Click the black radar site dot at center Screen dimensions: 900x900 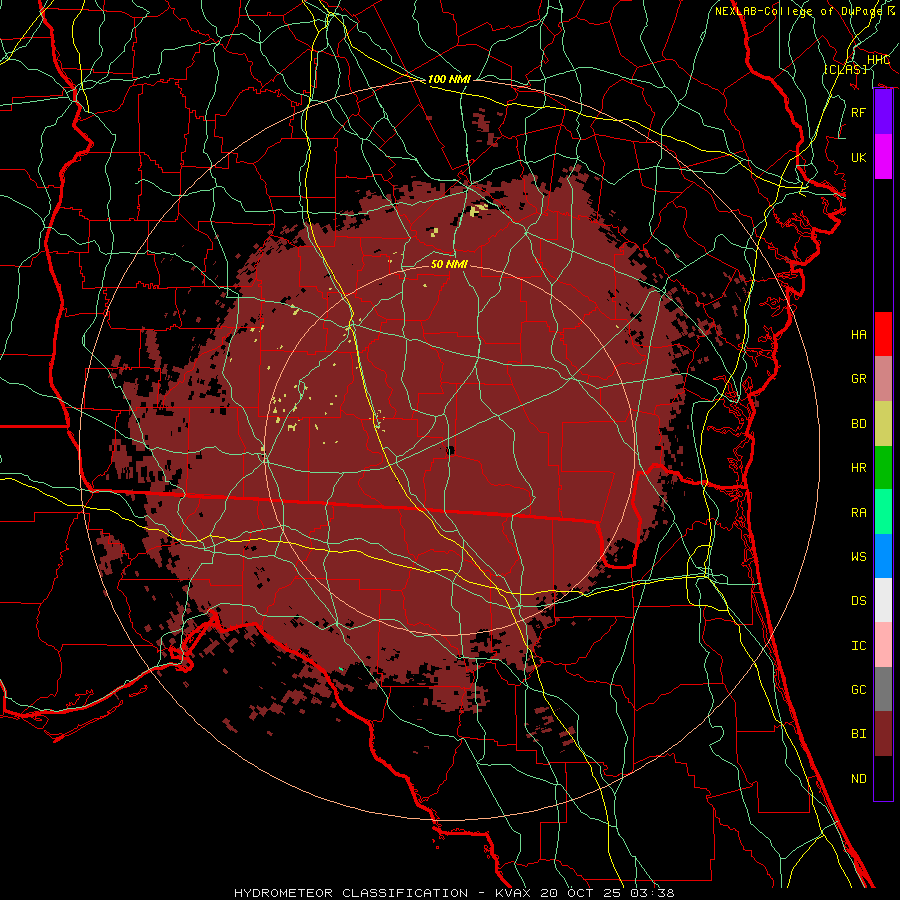point(451,450)
